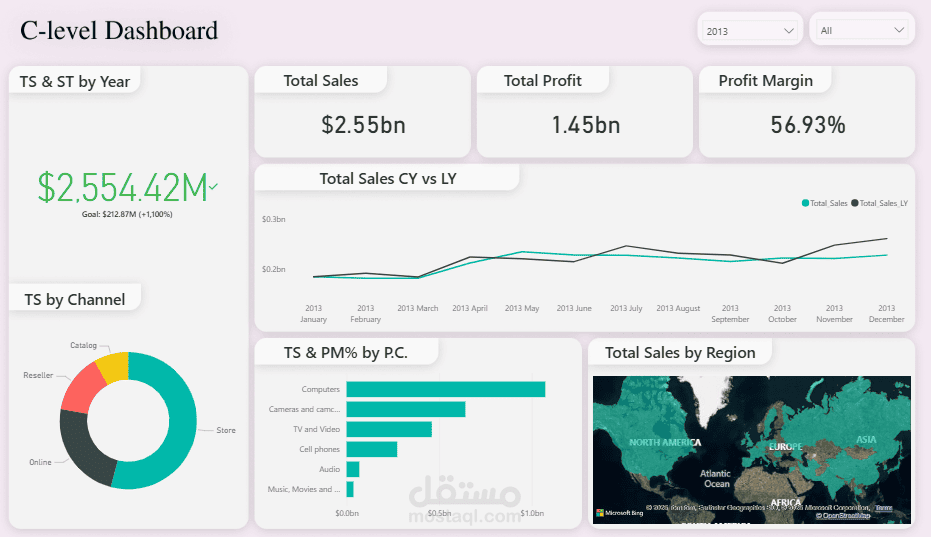Click the Reseller label on donut chart
Screen dimensions: 931x537
pos(38,375)
